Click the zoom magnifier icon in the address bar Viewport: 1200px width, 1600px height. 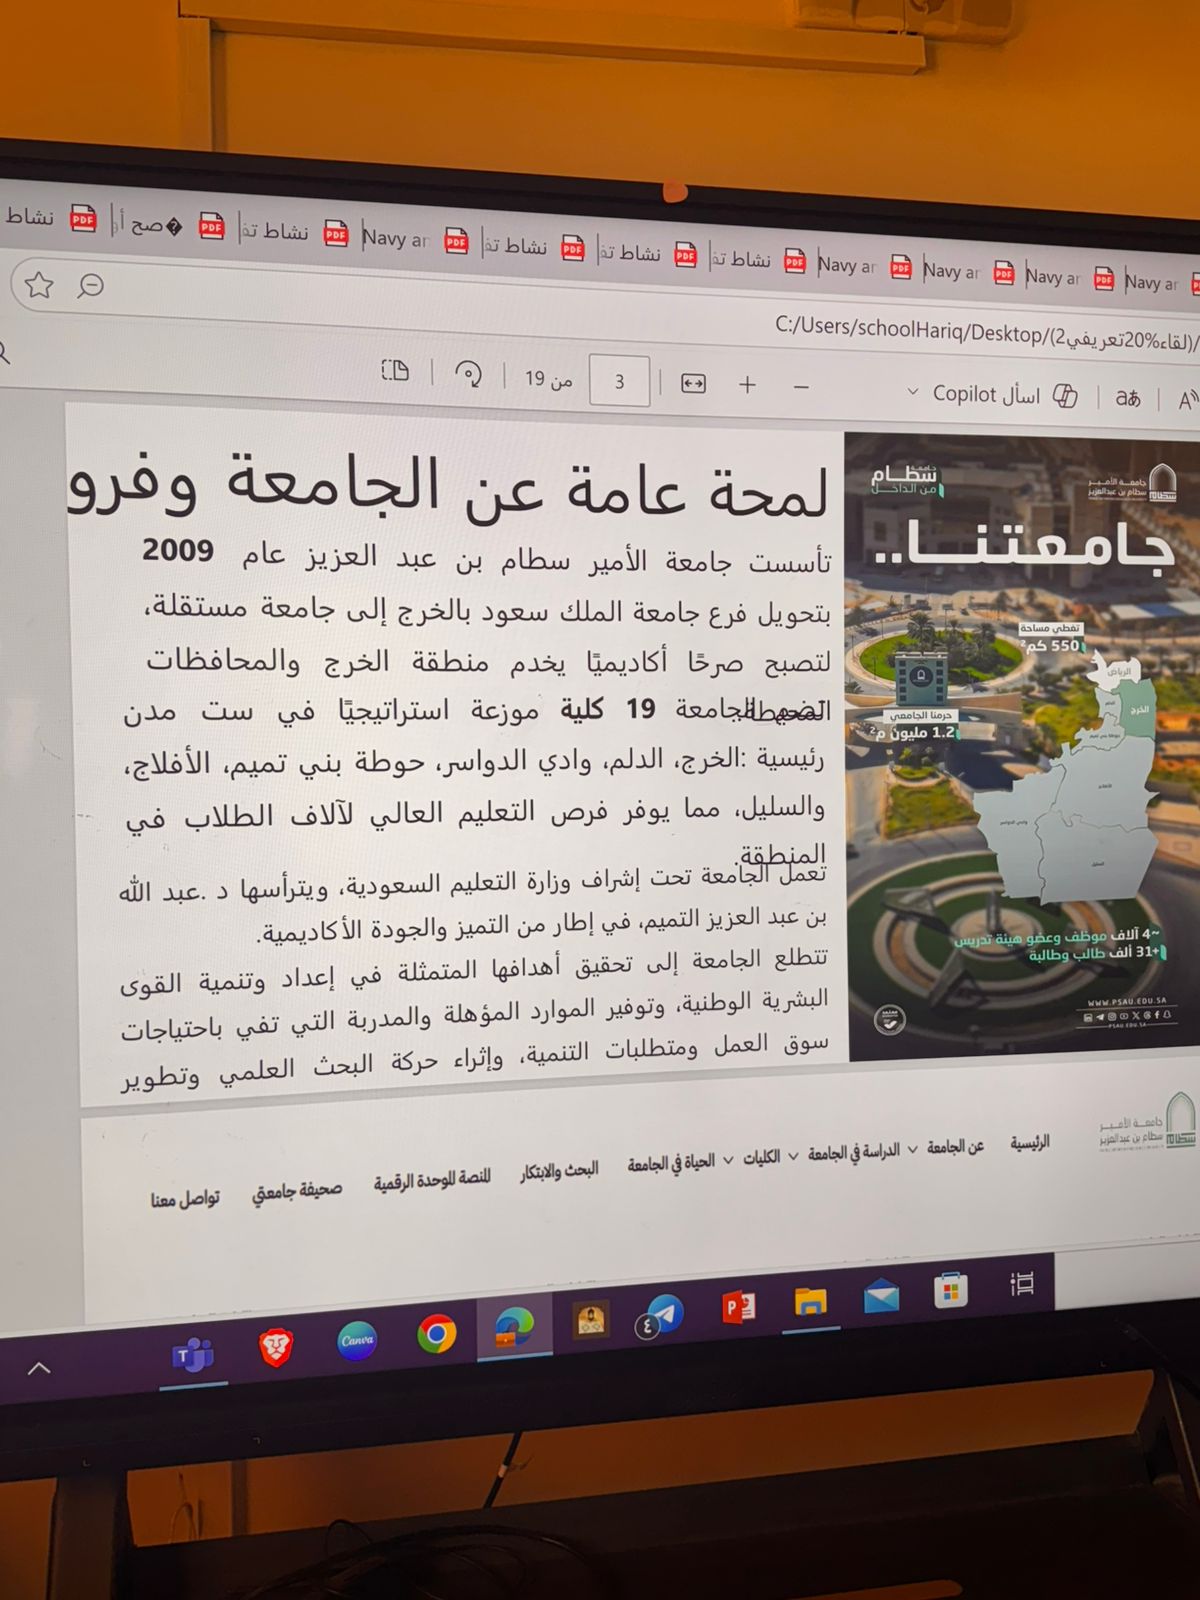pyautogui.click(x=91, y=287)
